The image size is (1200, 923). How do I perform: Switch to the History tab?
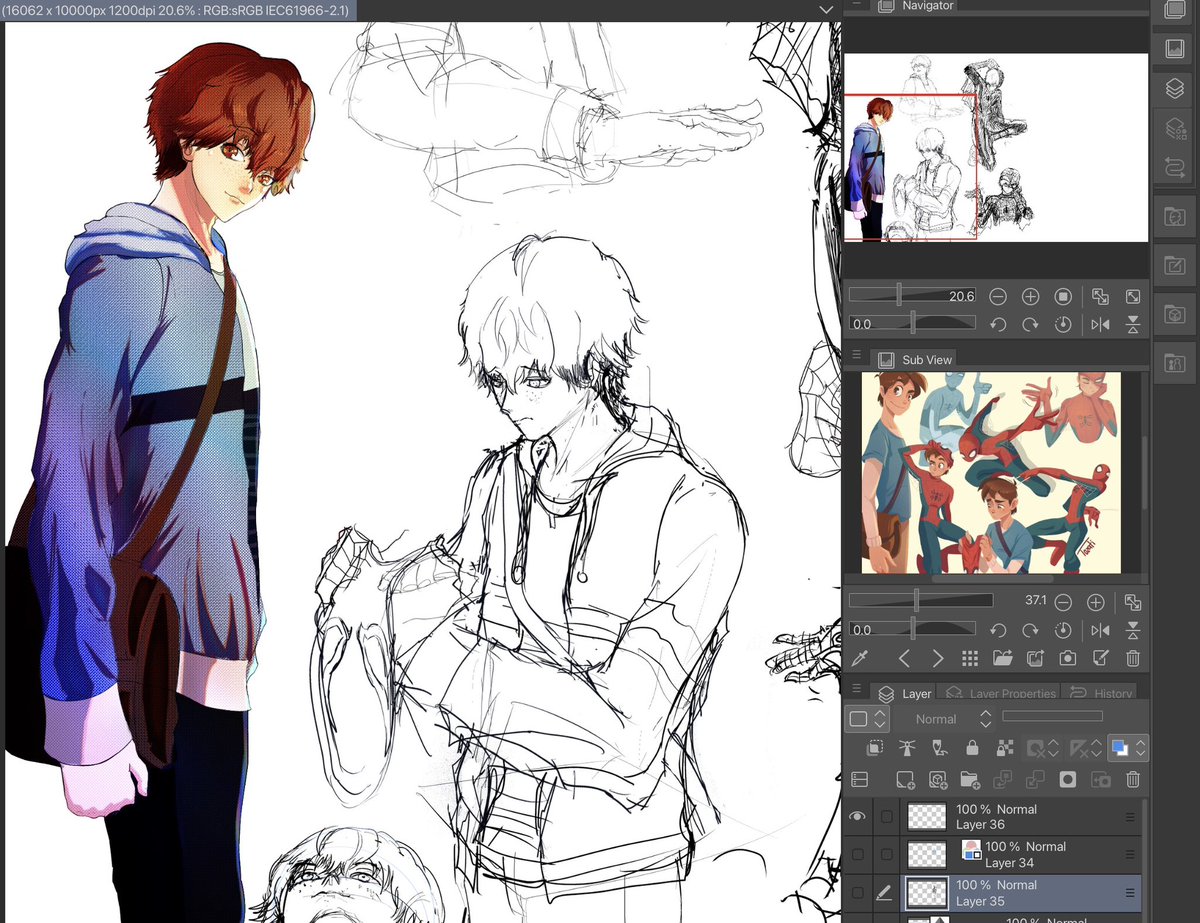(x=1100, y=693)
